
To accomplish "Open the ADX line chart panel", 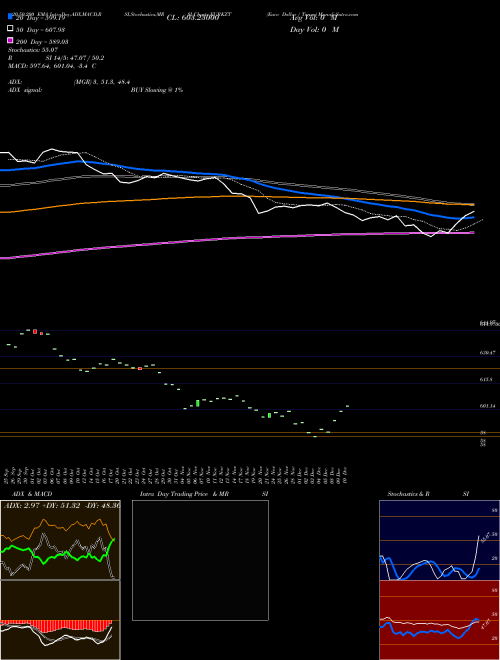I will pos(60,540).
